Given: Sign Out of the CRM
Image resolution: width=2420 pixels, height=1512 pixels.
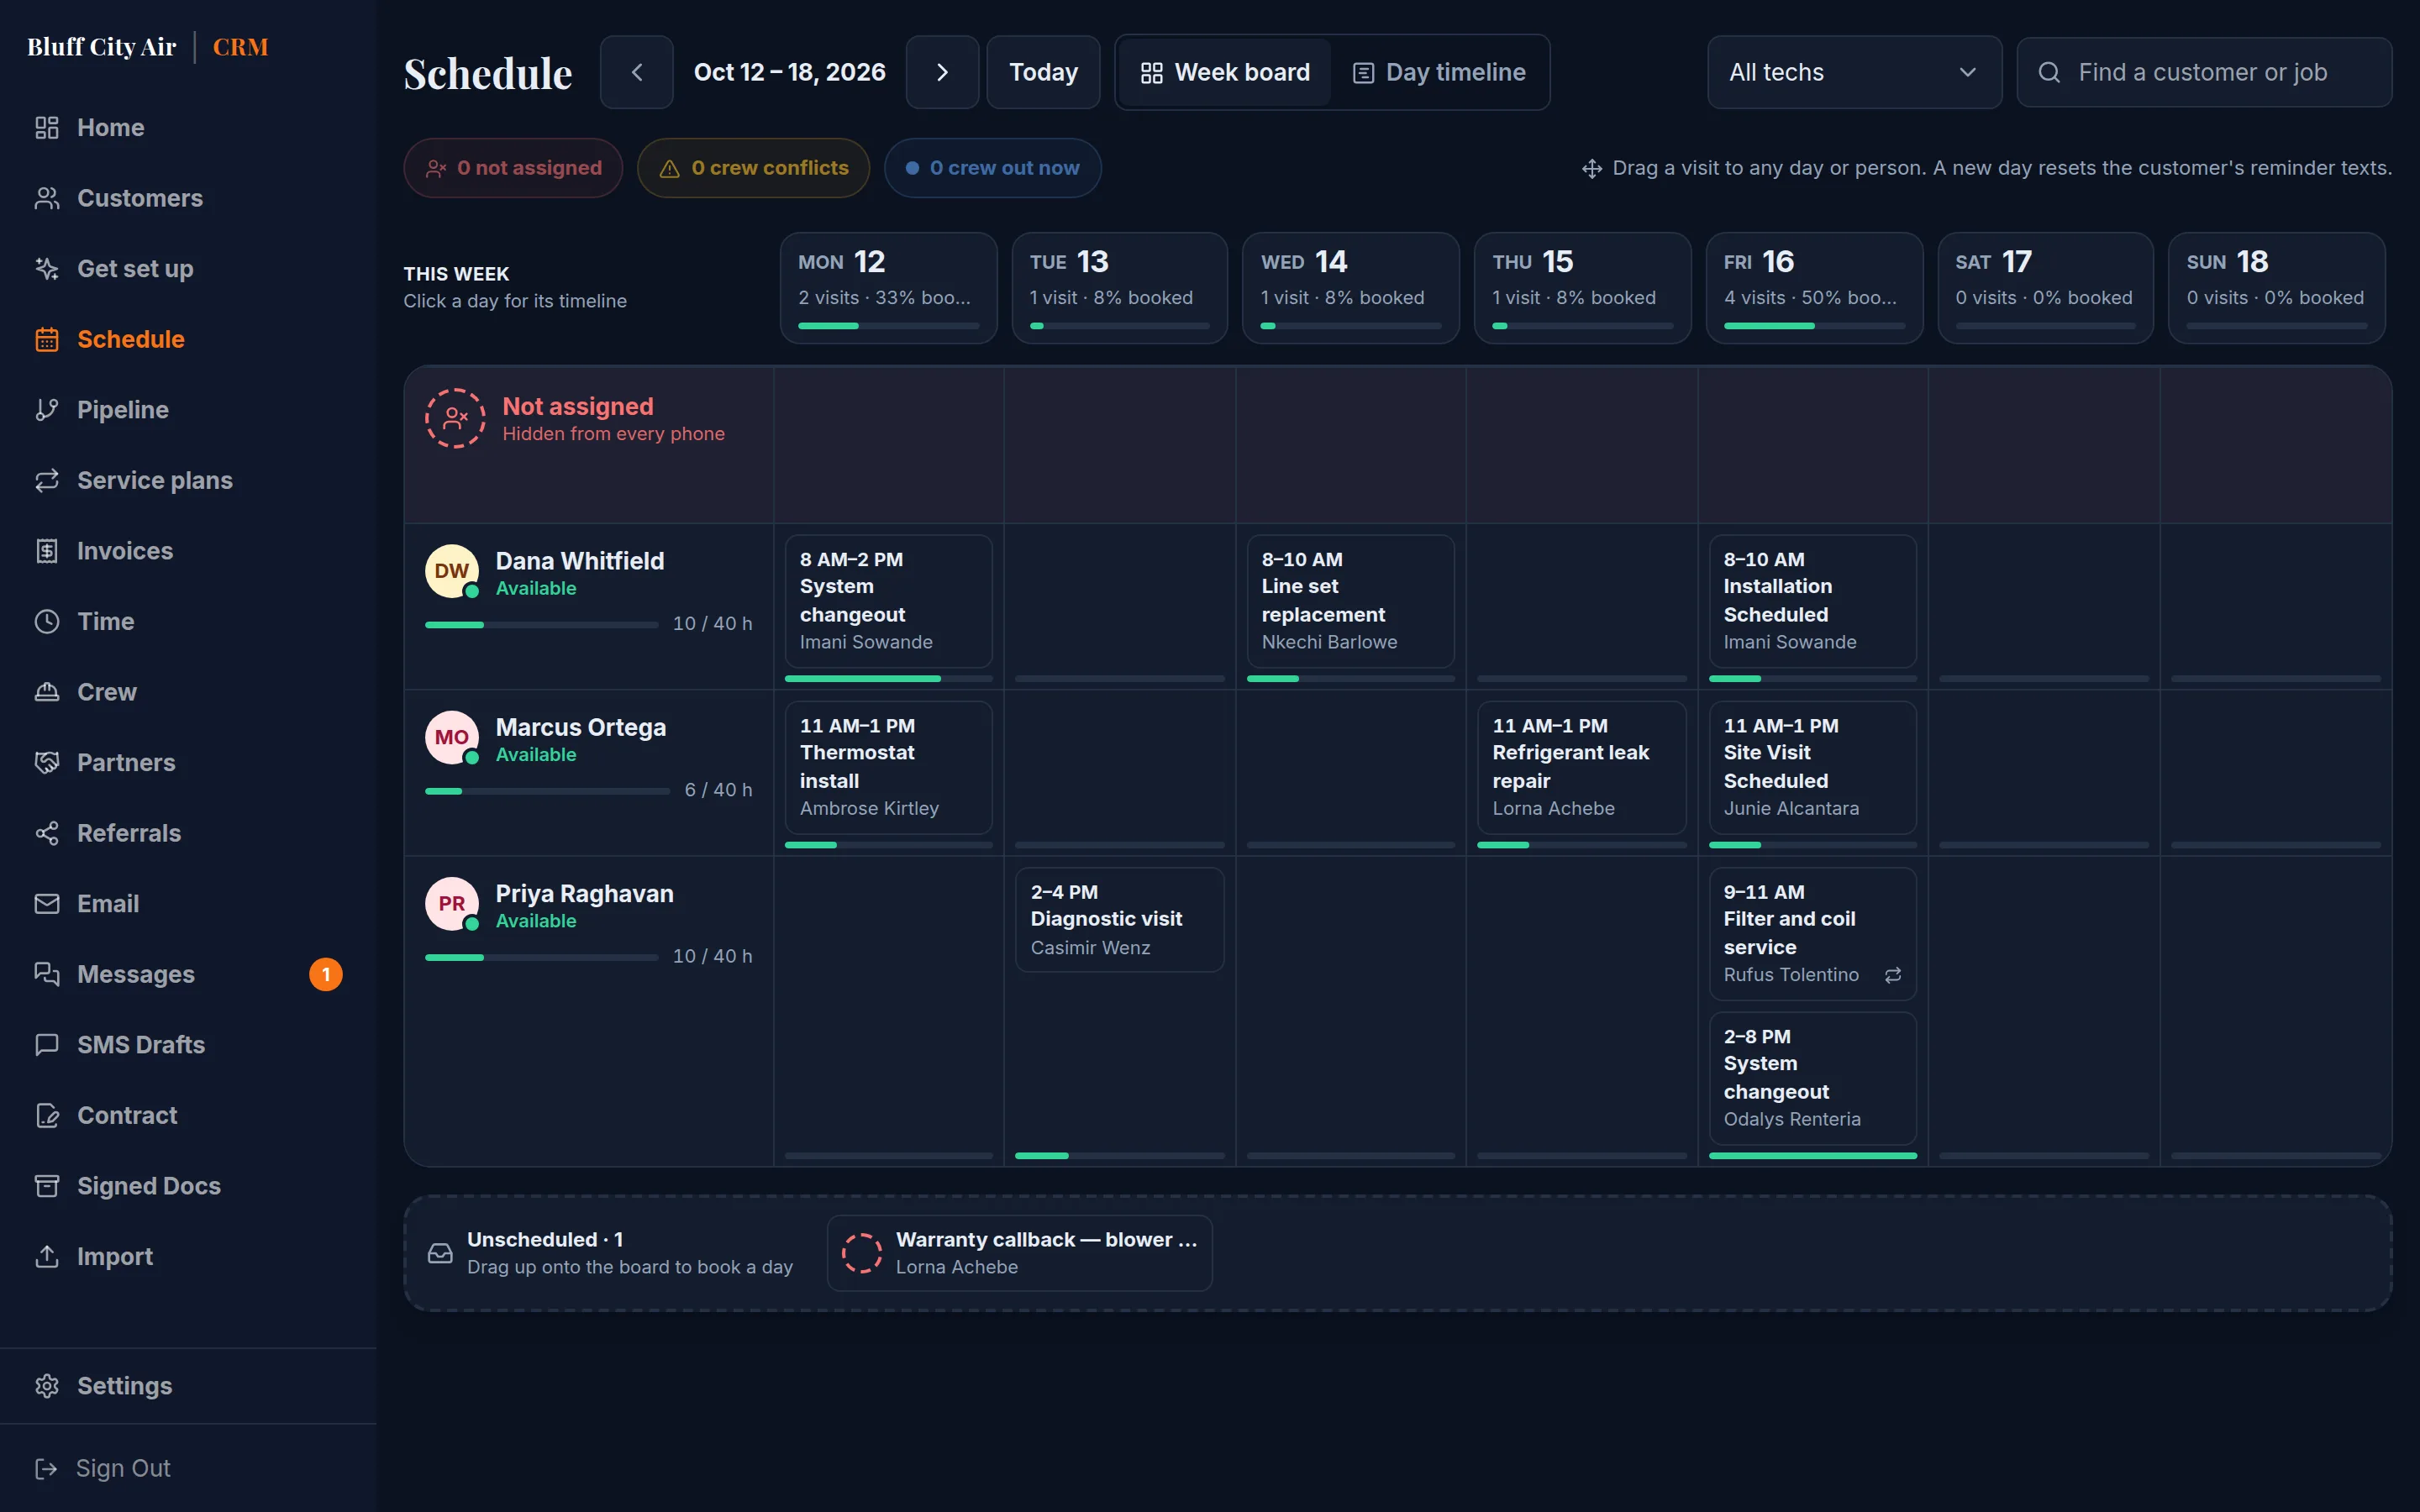Looking at the screenshot, I should click(x=104, y=1468).
